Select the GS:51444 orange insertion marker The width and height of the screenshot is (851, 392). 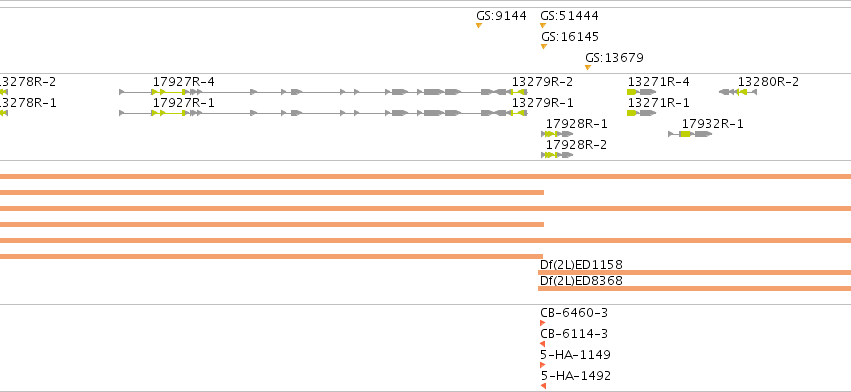point(543,26)
